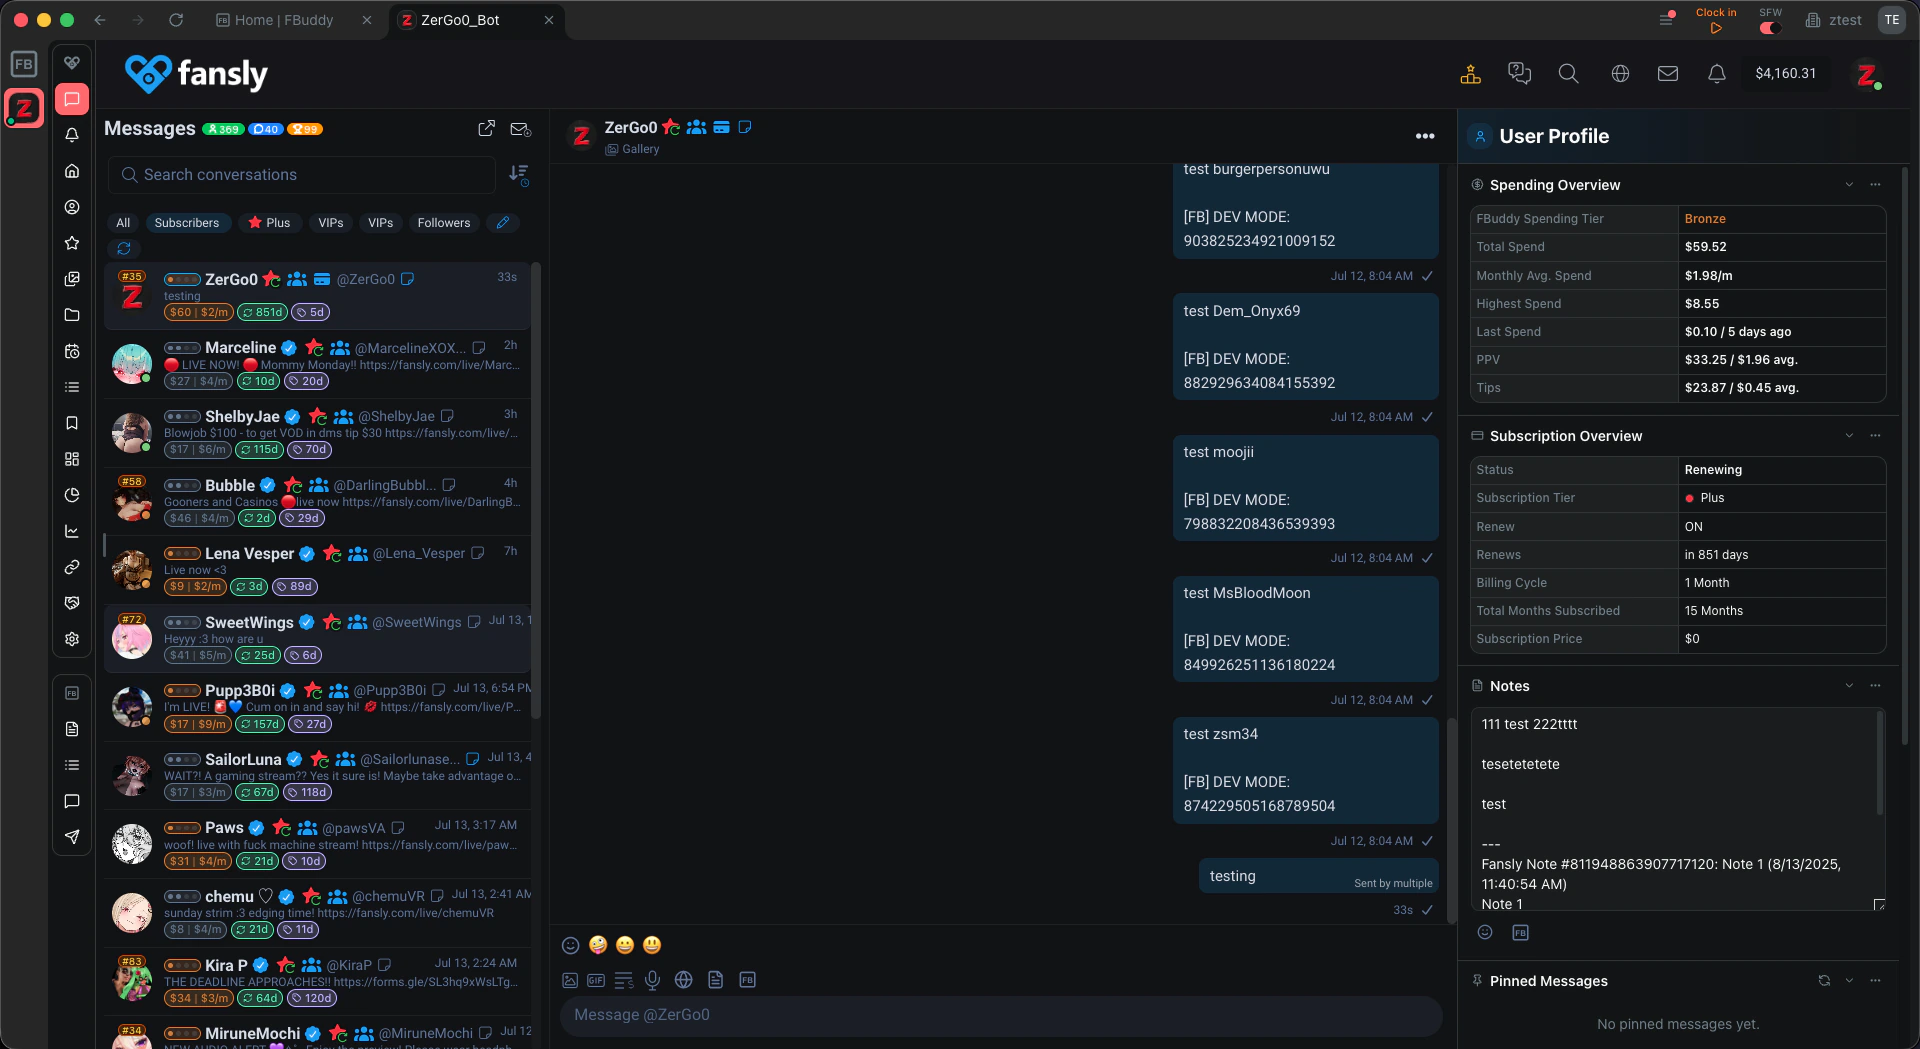Open the star favorites icon in sidebar
This screenshot has width=1920, height=1049.
pyautogui.click(x=72, y=243)
